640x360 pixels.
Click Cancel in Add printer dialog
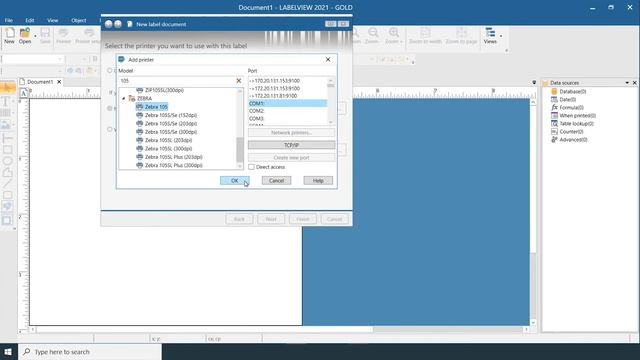tap(276, 180)
